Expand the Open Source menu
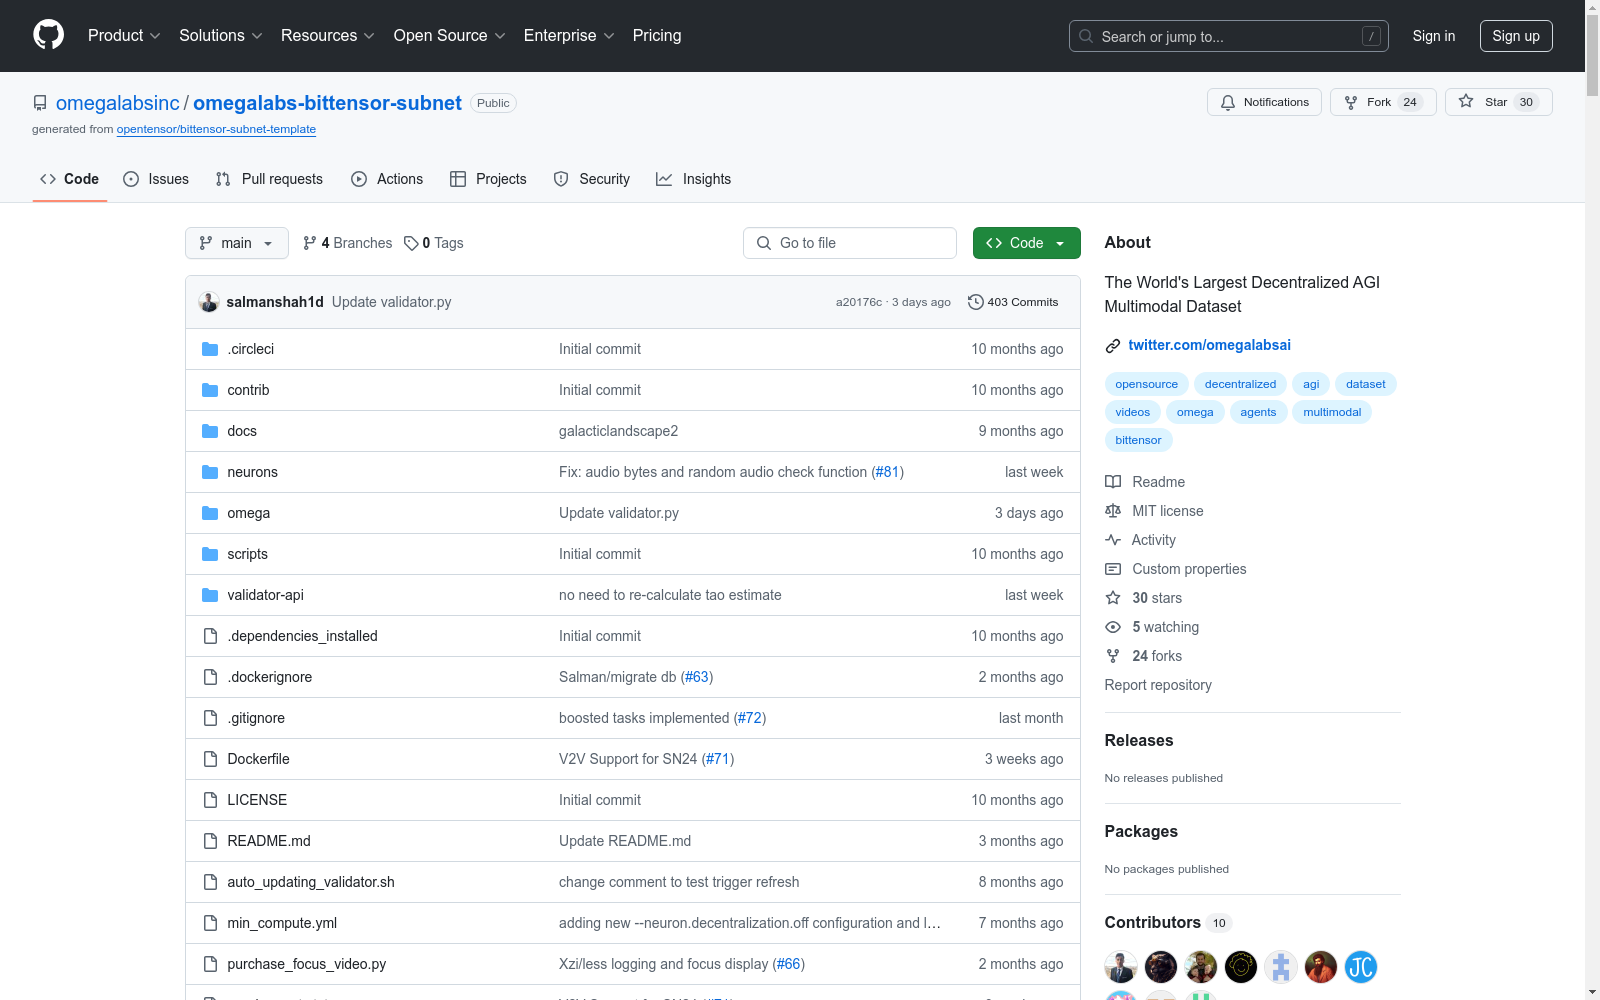This screenshot has height=1000, width=1600. tap(450, 36)
